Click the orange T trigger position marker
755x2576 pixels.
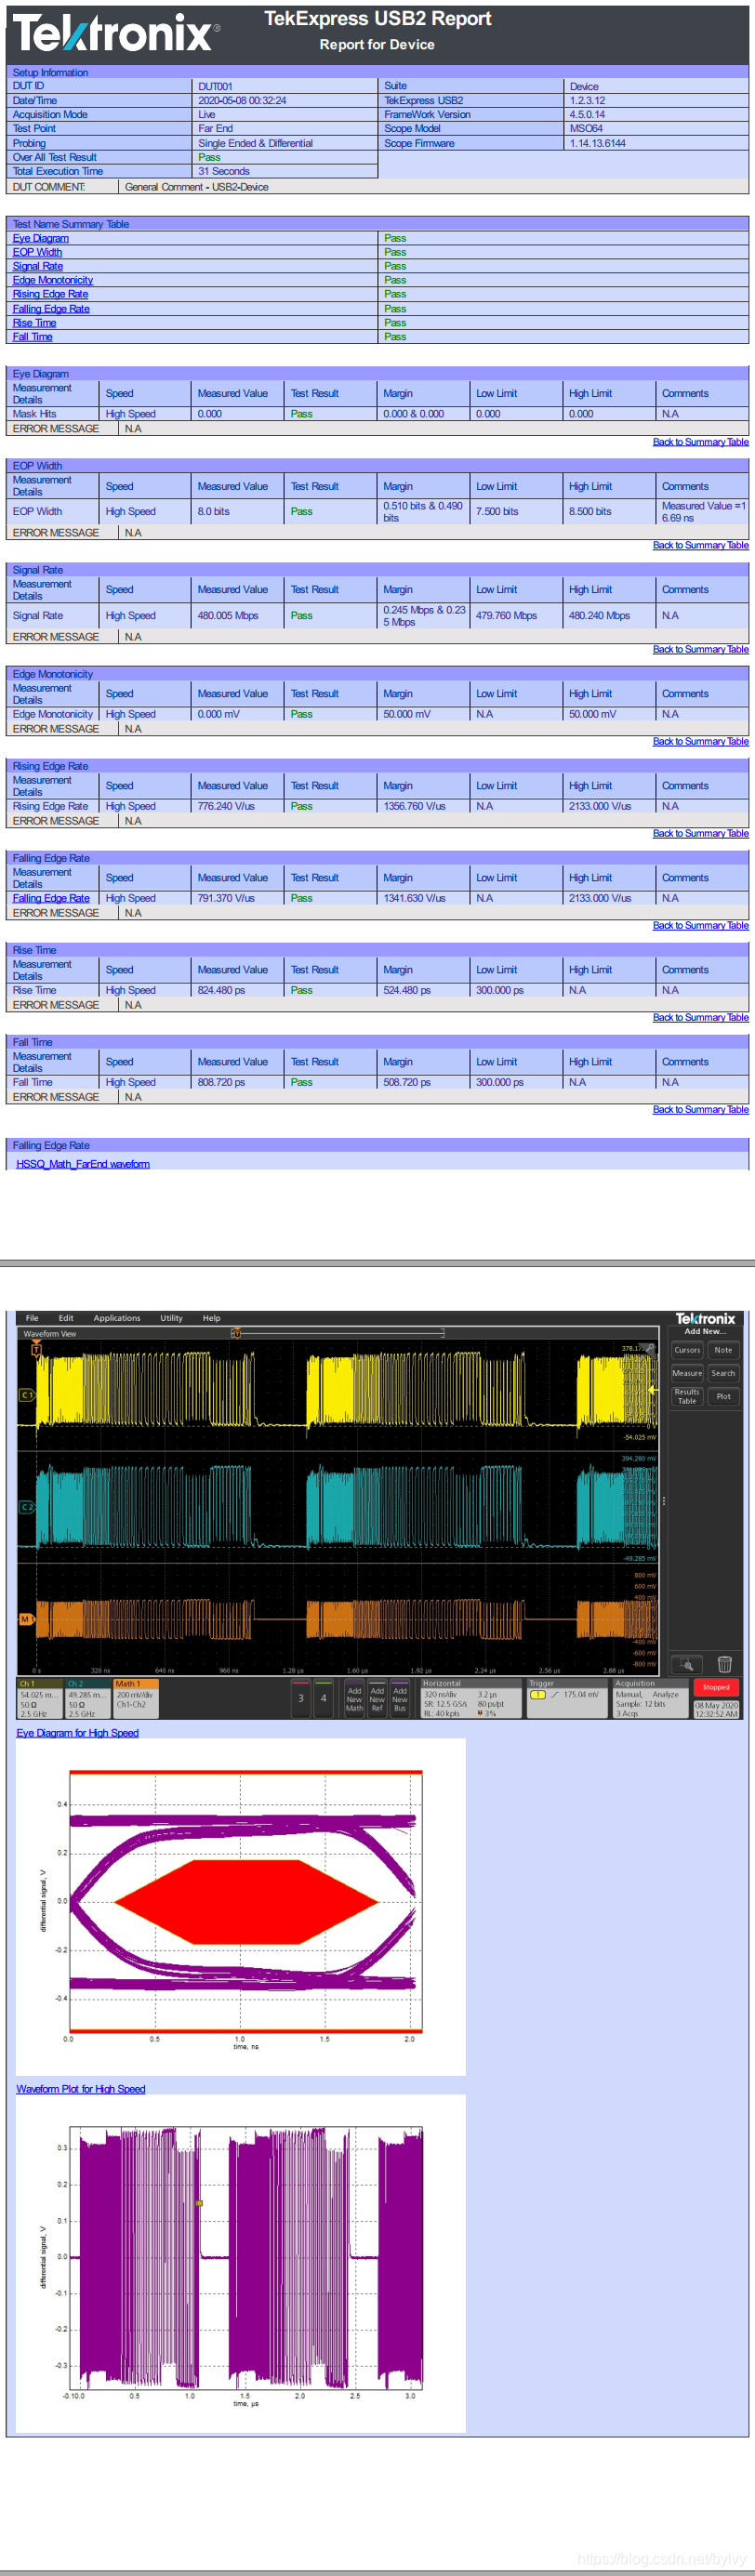point(36,1349)
